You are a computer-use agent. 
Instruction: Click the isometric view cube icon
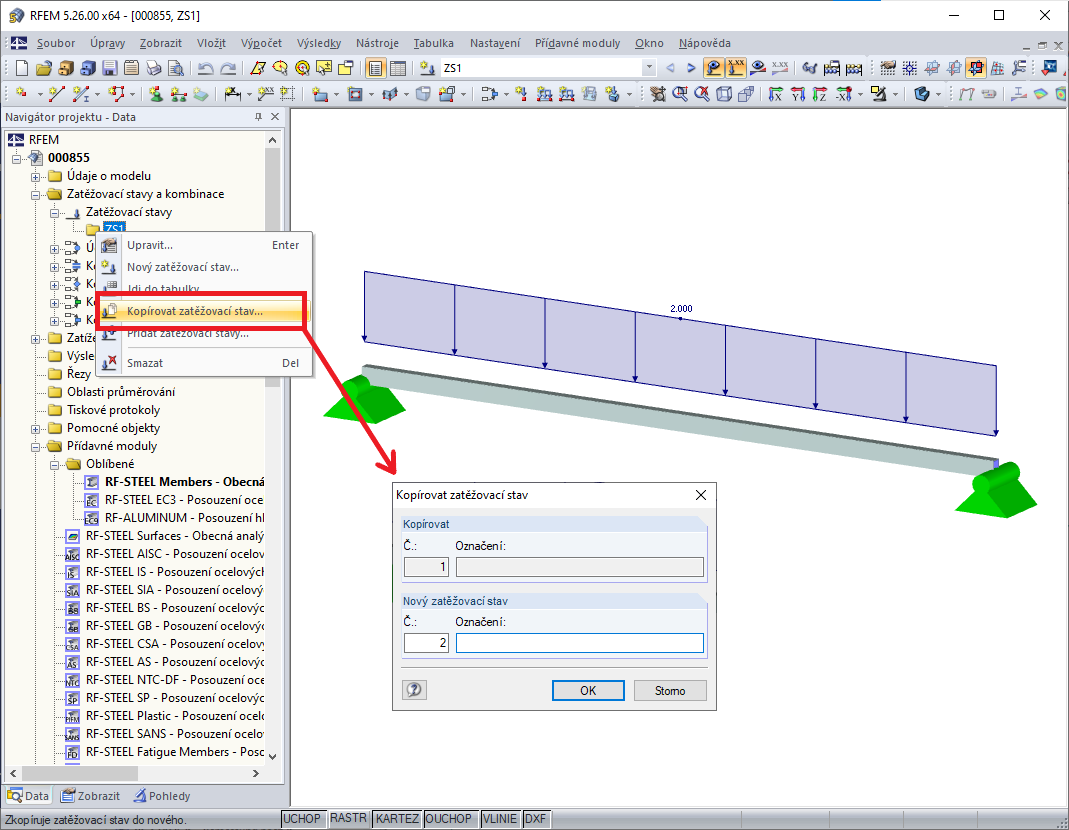[x=724, y=94]
